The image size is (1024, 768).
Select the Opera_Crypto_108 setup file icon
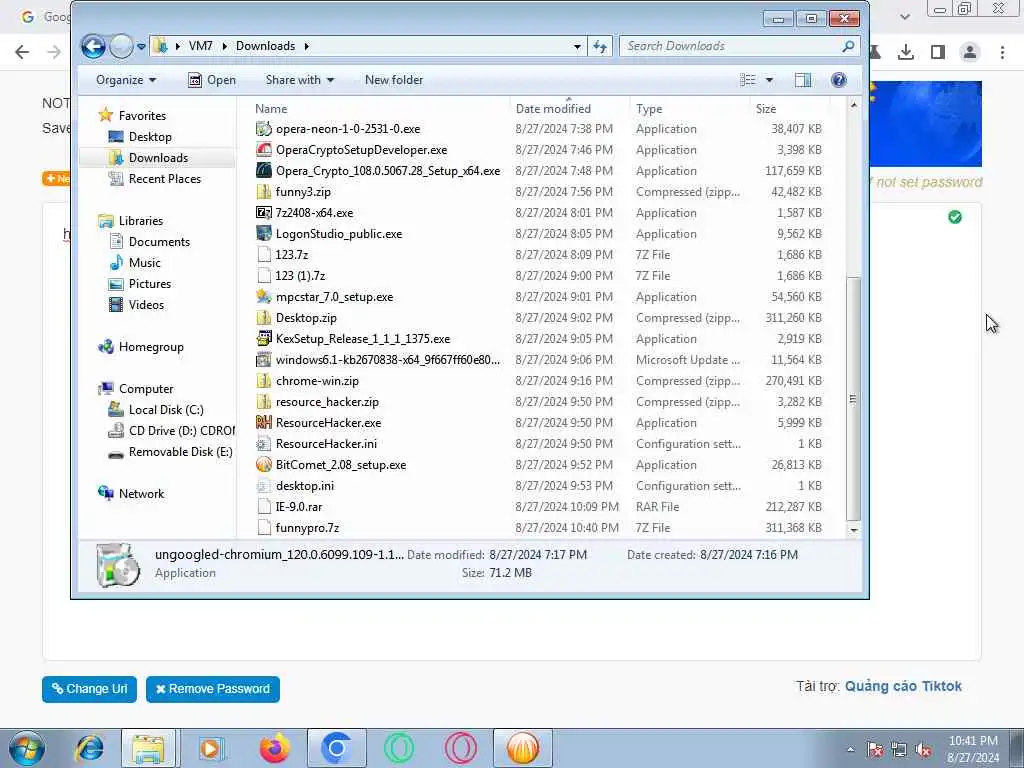(264, 170)
